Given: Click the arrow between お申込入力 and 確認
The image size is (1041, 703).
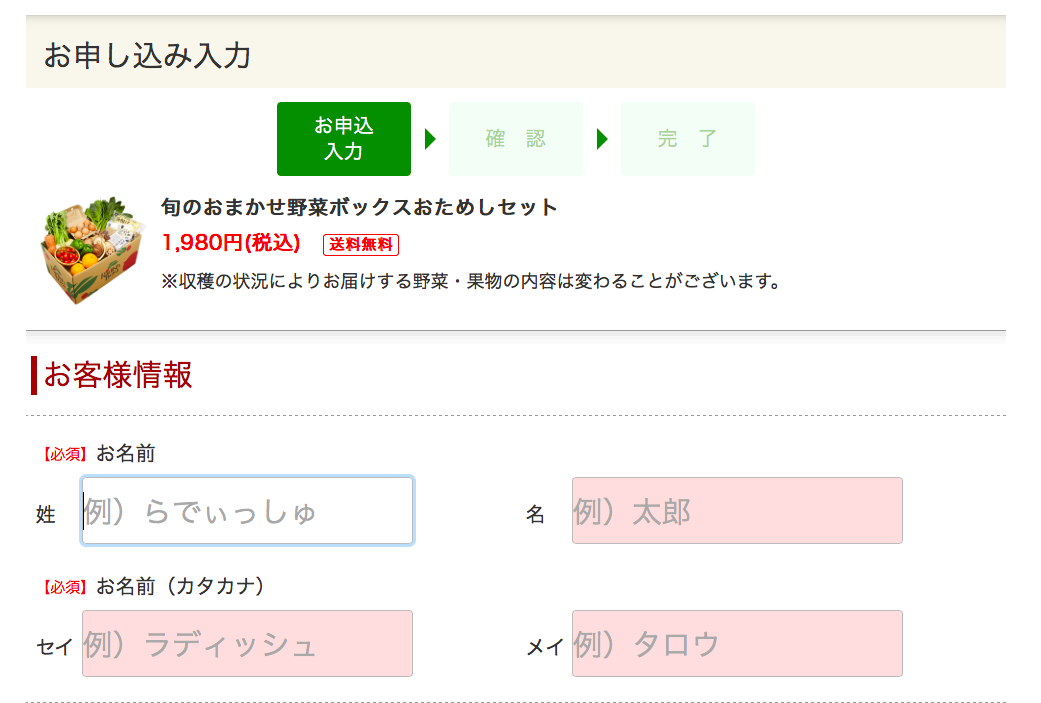Looking at the screenshot, I should pos(430,139).
